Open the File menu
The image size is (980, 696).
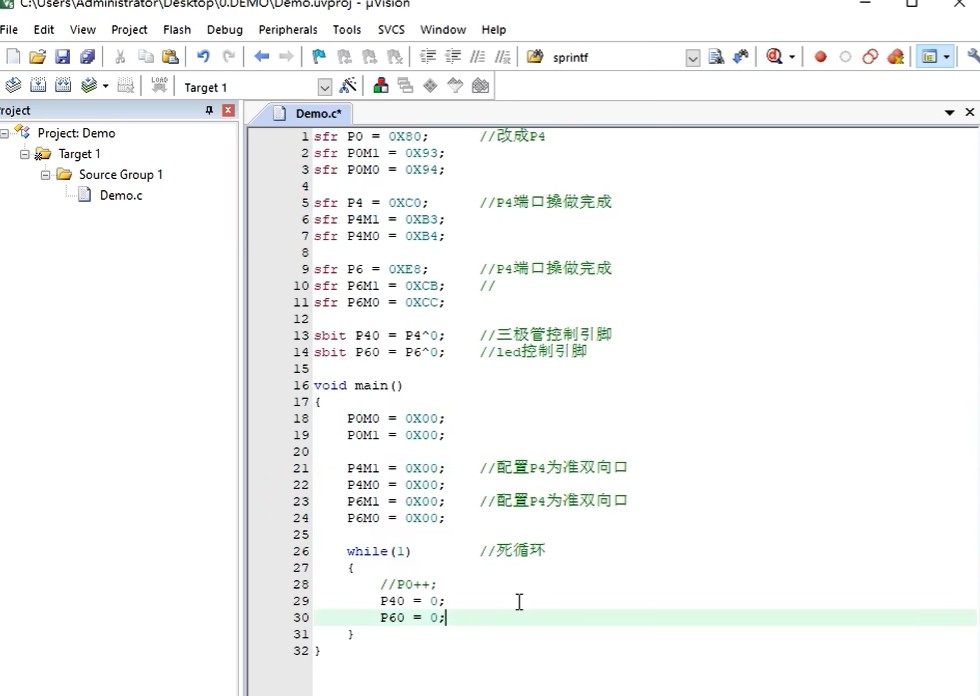click(9, 29)
